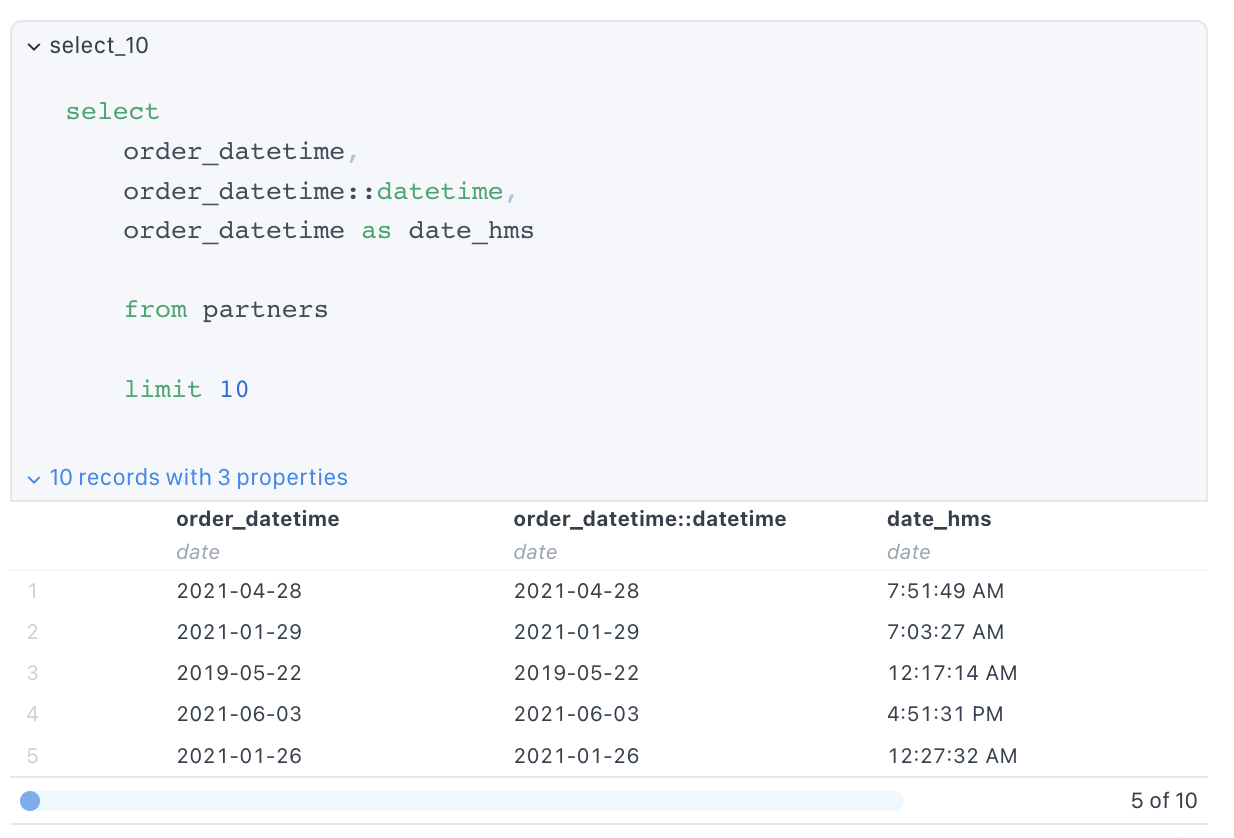Image resolution: width=1234 pixels, height=838 pixels.
Task: Collapse the 10 records results section
Action: pos(33,478)
